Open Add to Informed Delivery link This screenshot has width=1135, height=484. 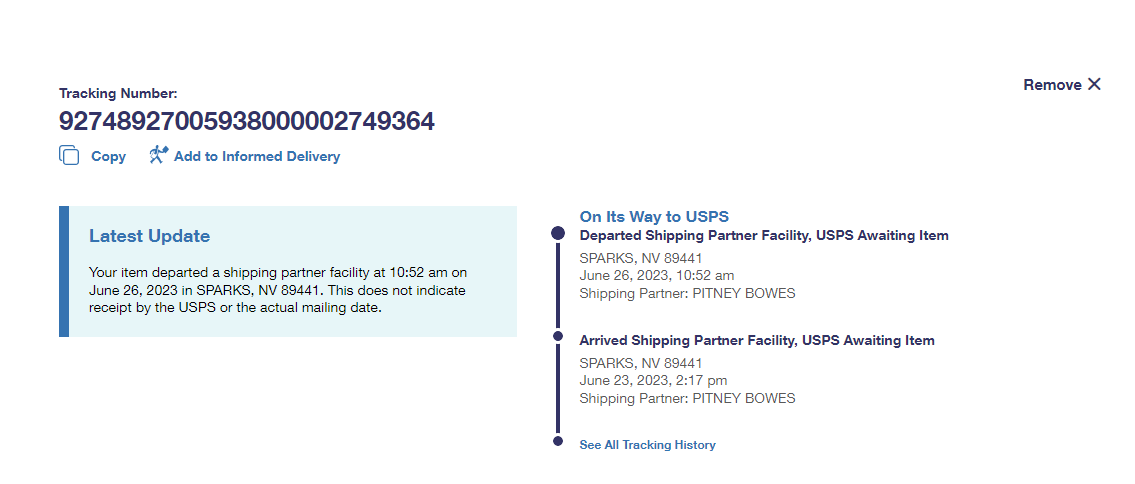pyautogui.click(x=257, y=157)
